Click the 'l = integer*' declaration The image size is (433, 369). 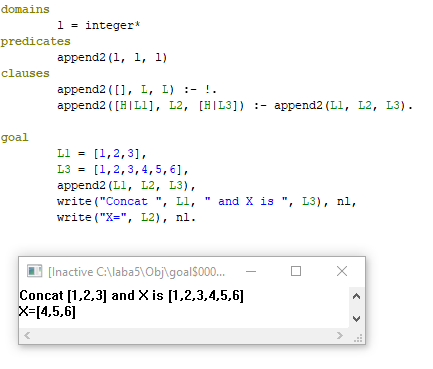coord(99,25)
